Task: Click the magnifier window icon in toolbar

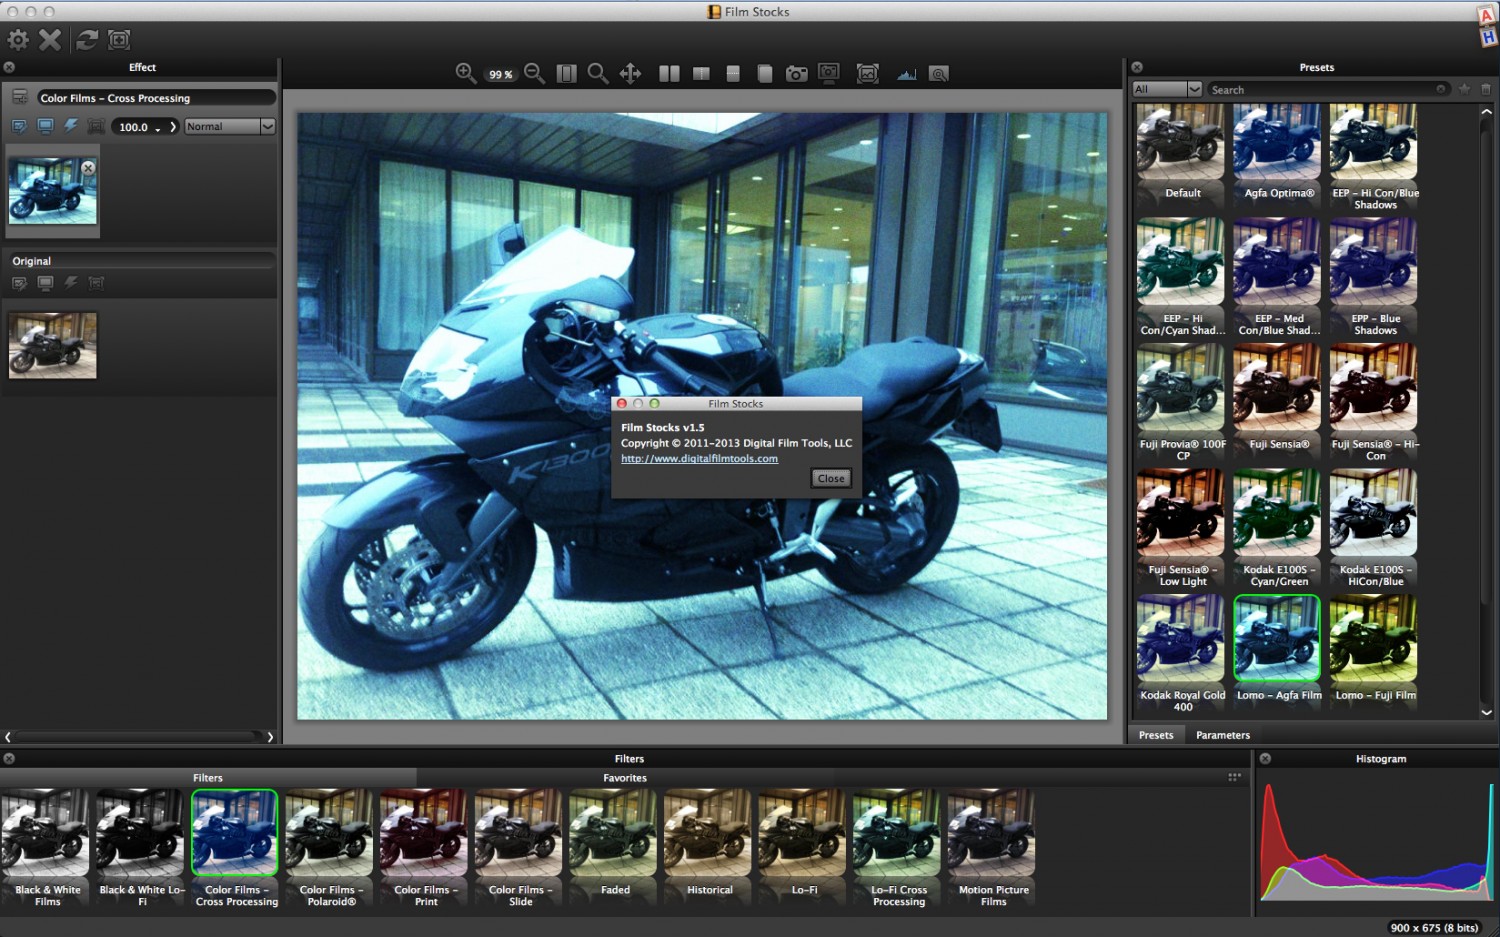Action: [938, 74]
